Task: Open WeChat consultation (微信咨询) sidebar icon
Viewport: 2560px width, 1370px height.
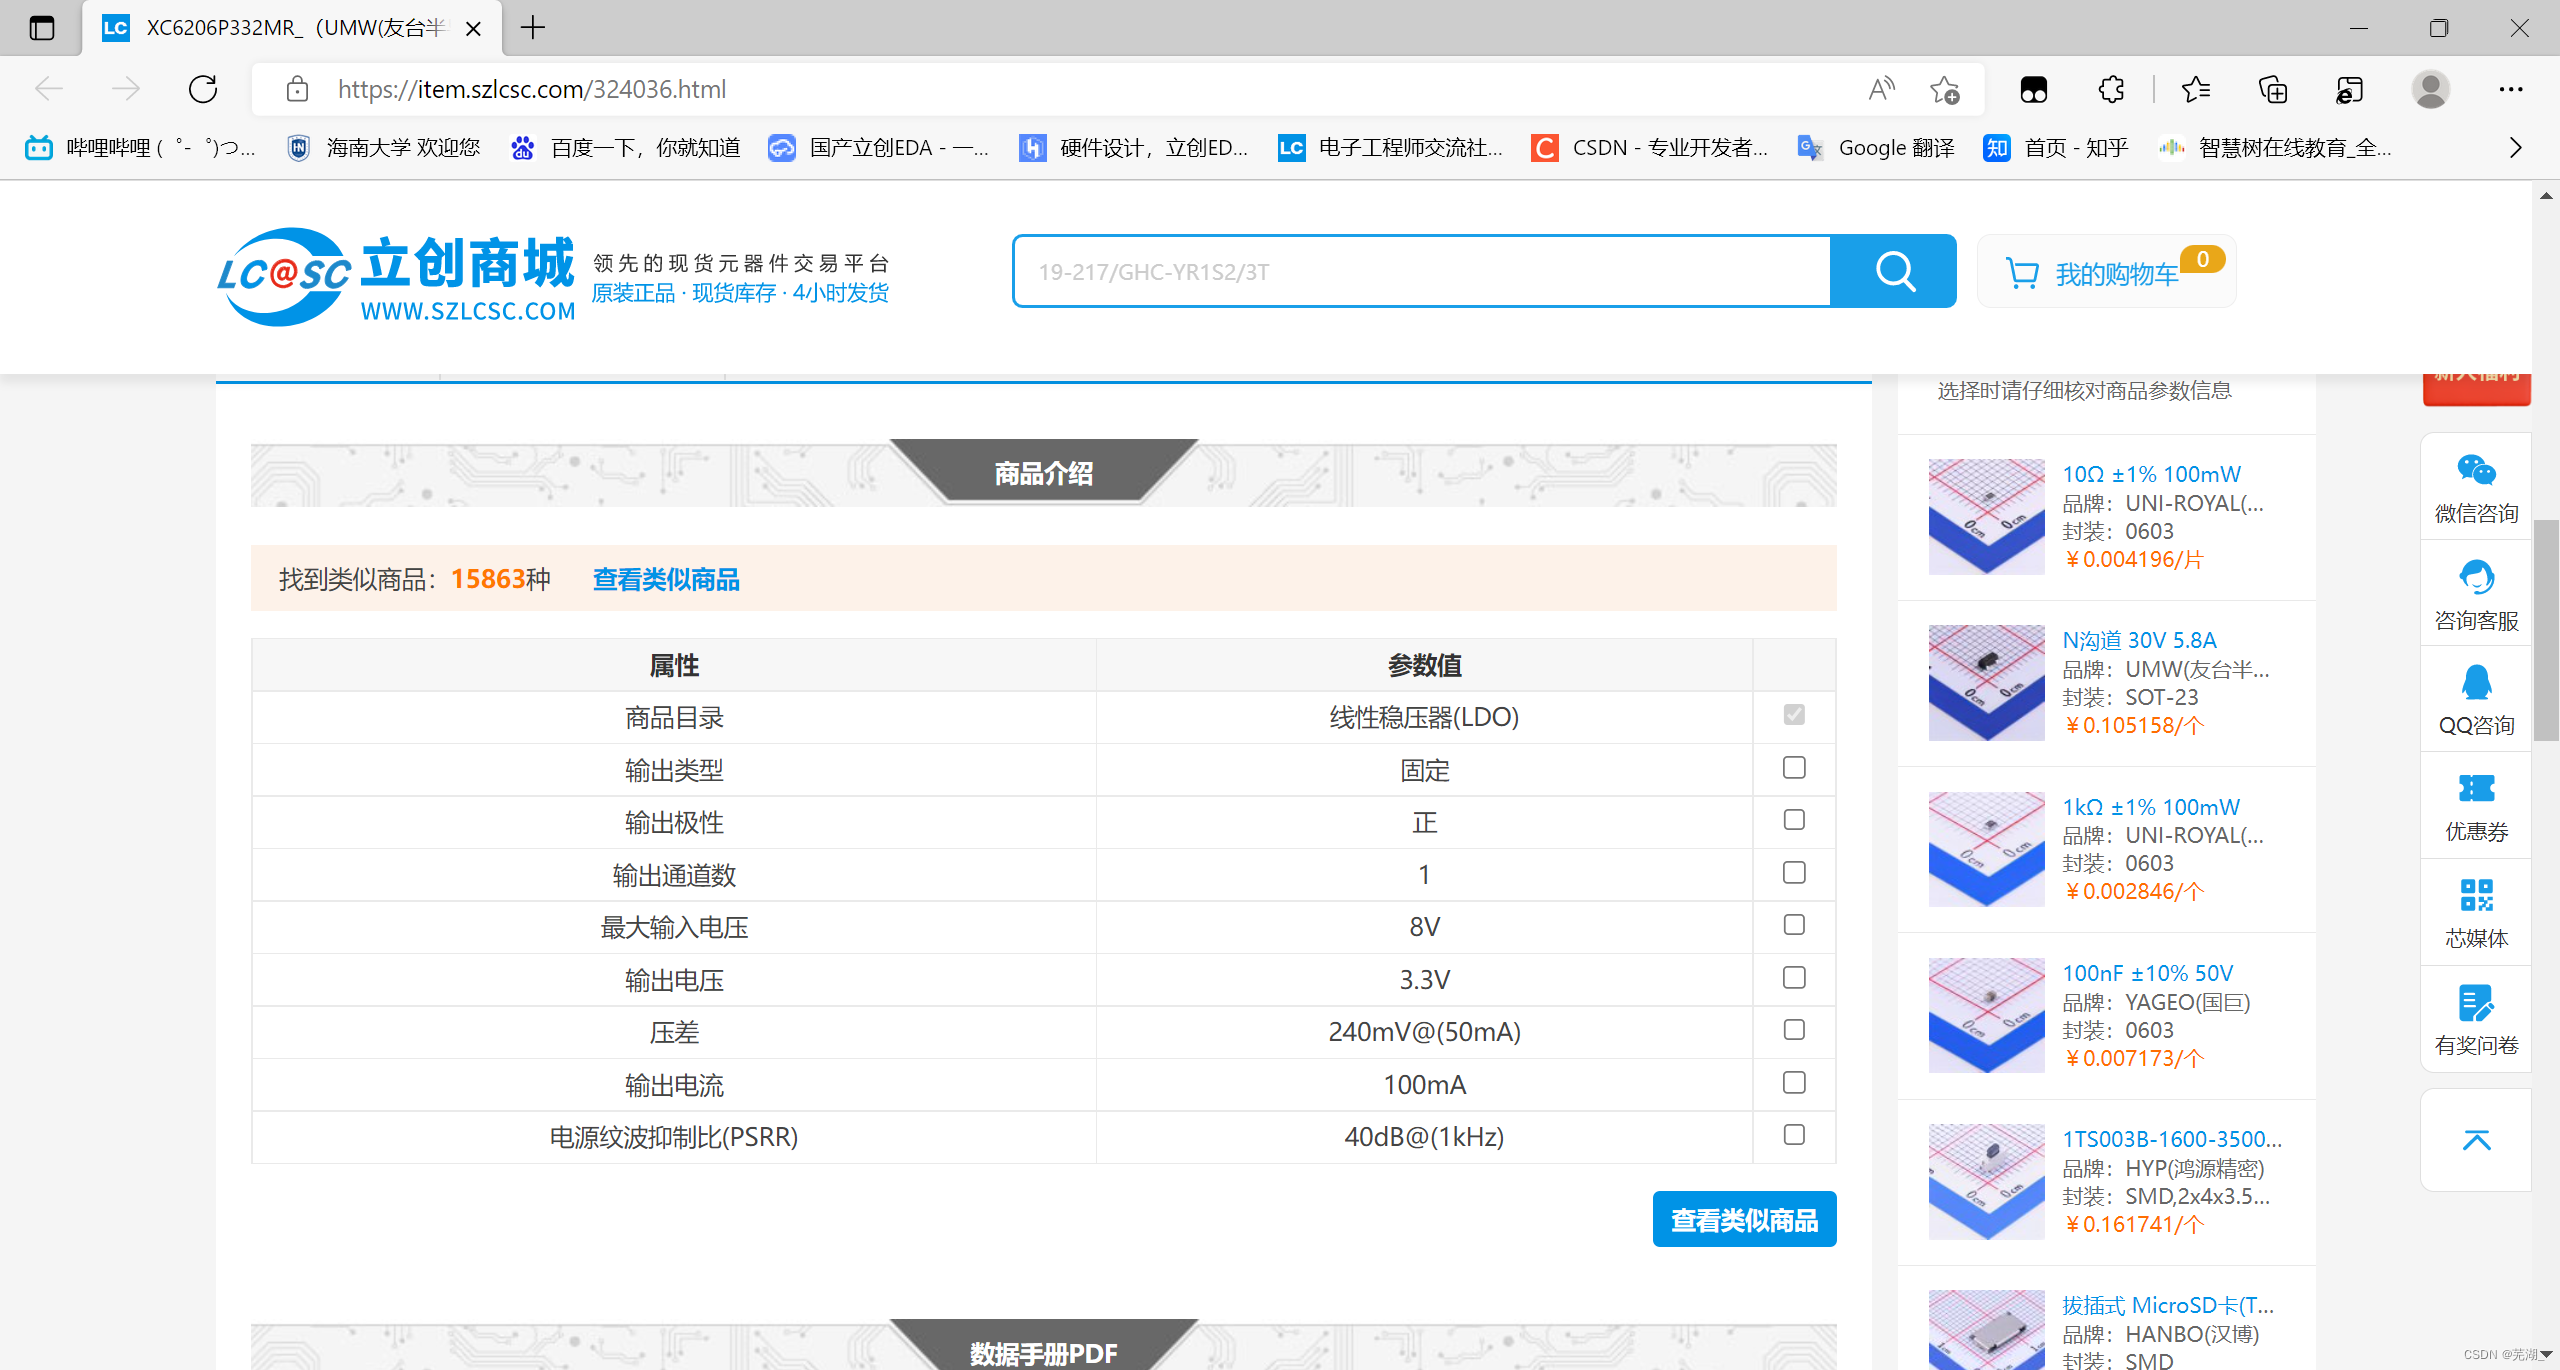Action: pos(2476,488)
